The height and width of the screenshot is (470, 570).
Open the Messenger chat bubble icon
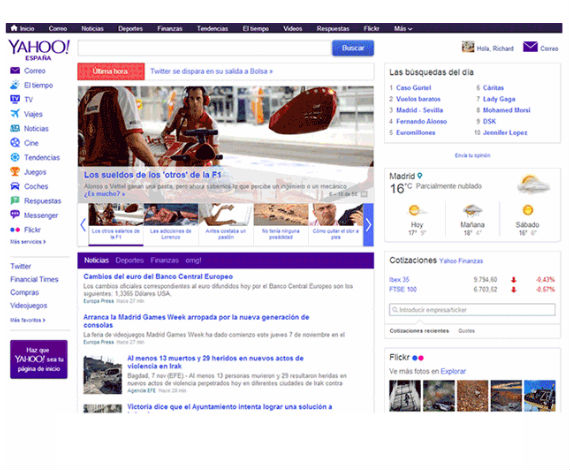click(15, 215)
